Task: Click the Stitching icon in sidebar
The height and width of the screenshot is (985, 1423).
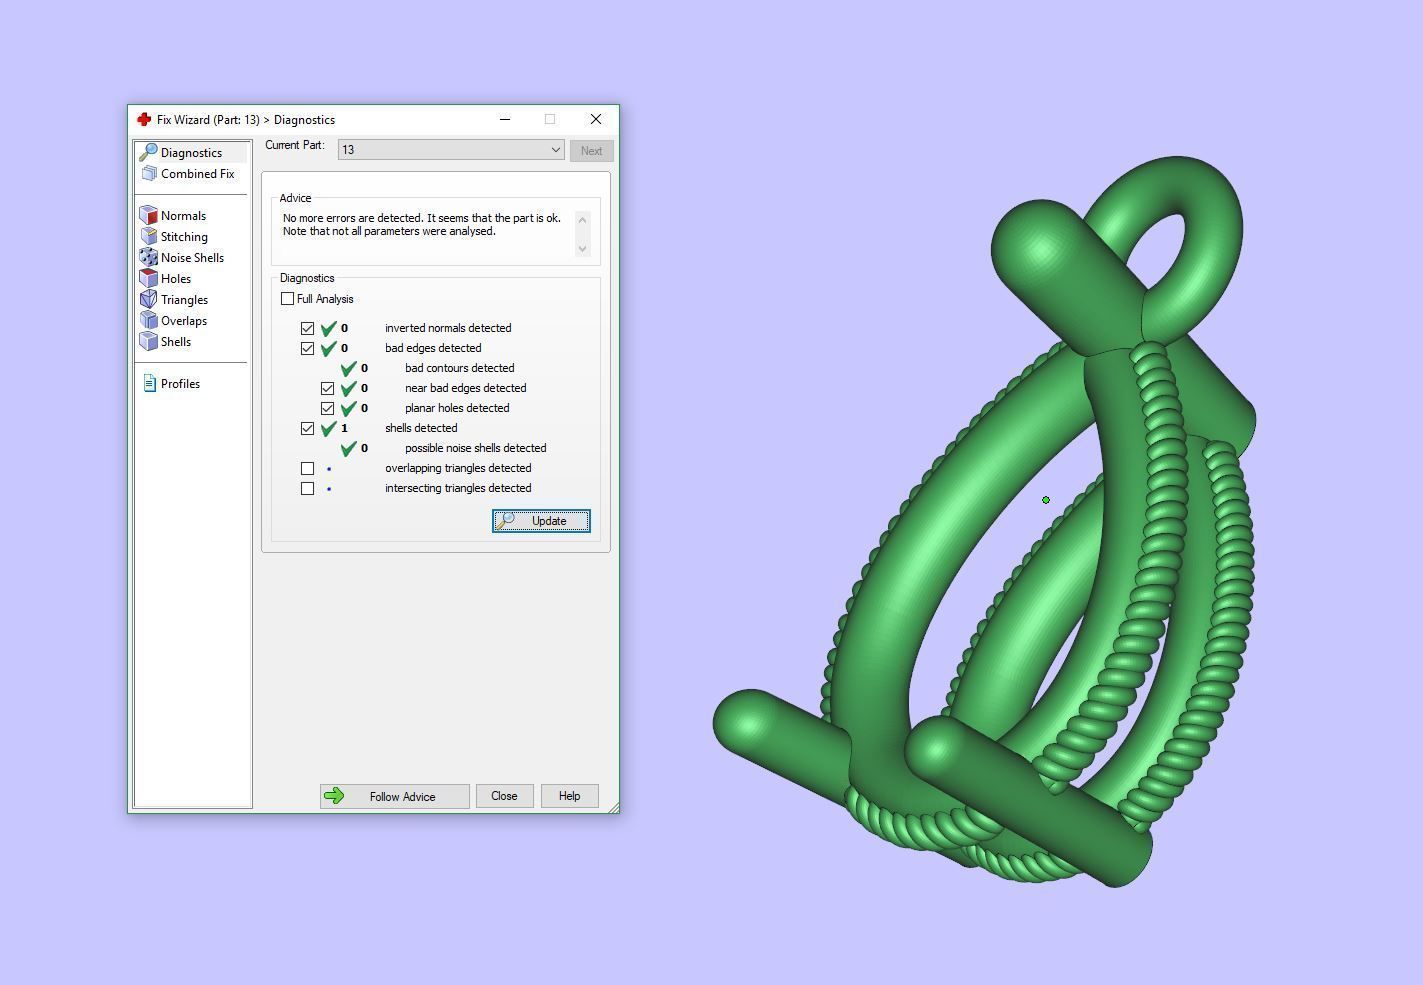Action: tap(149, 236)
